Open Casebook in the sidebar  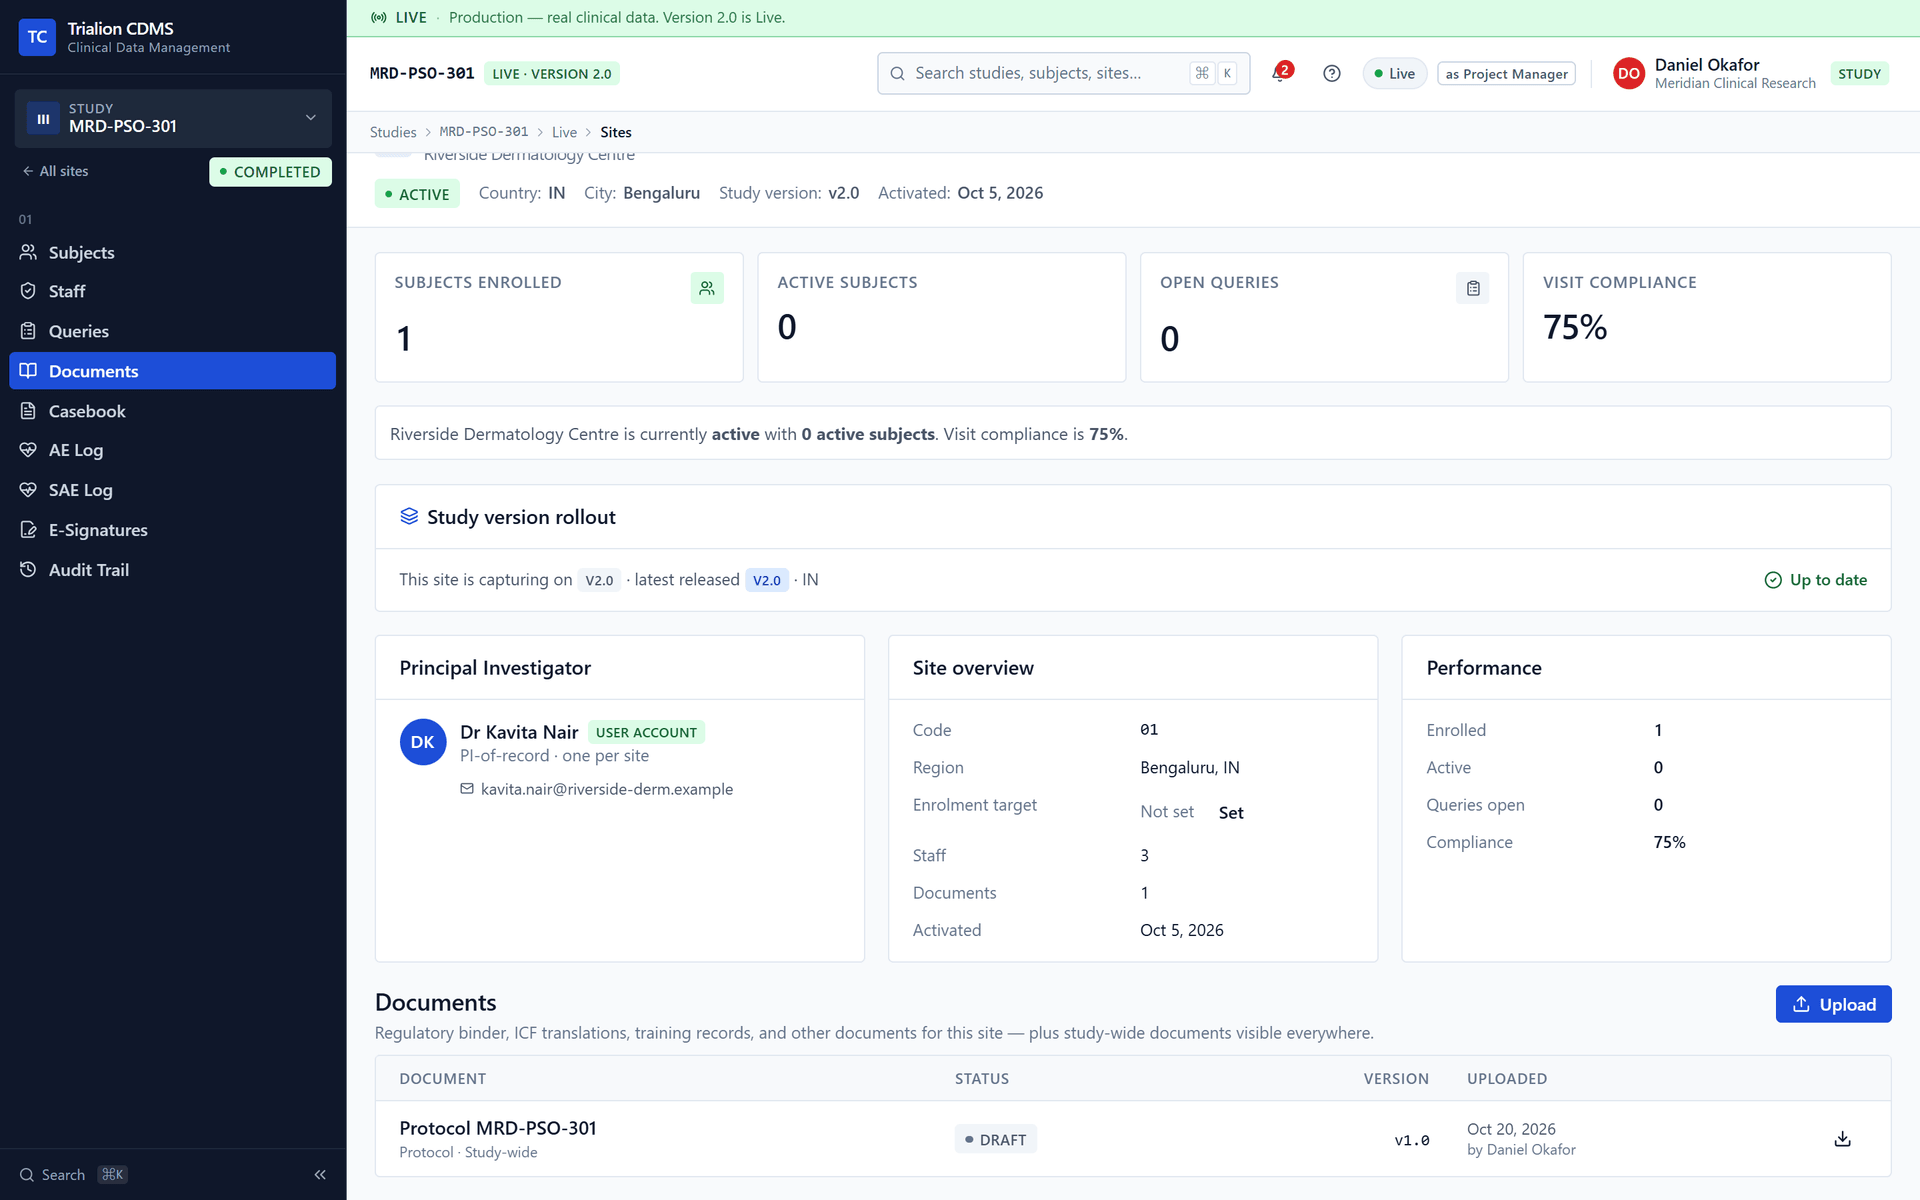172,411
